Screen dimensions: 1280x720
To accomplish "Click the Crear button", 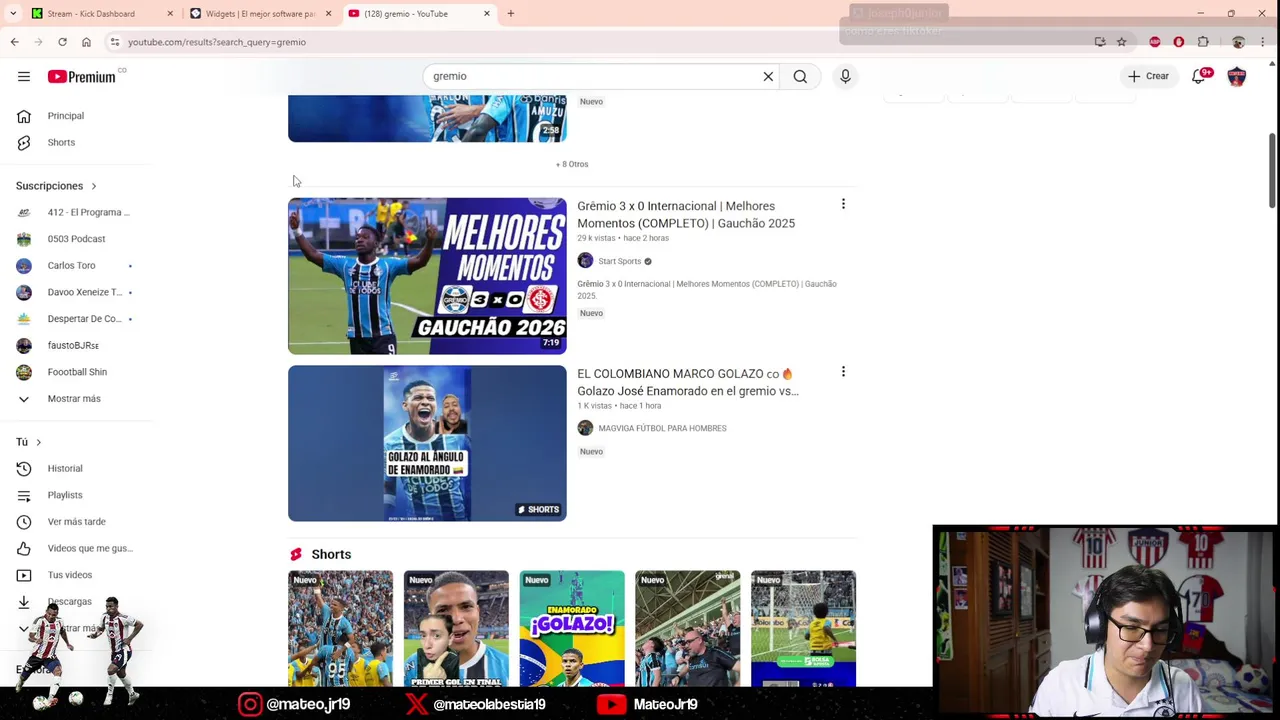I will [1148, 76].
